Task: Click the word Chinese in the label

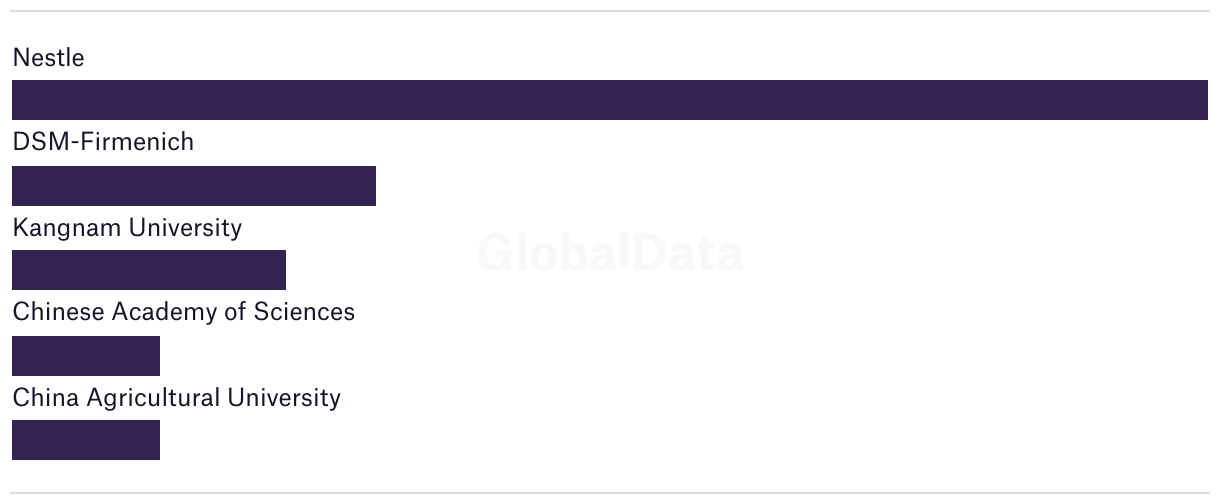Action: click(58, 312)
